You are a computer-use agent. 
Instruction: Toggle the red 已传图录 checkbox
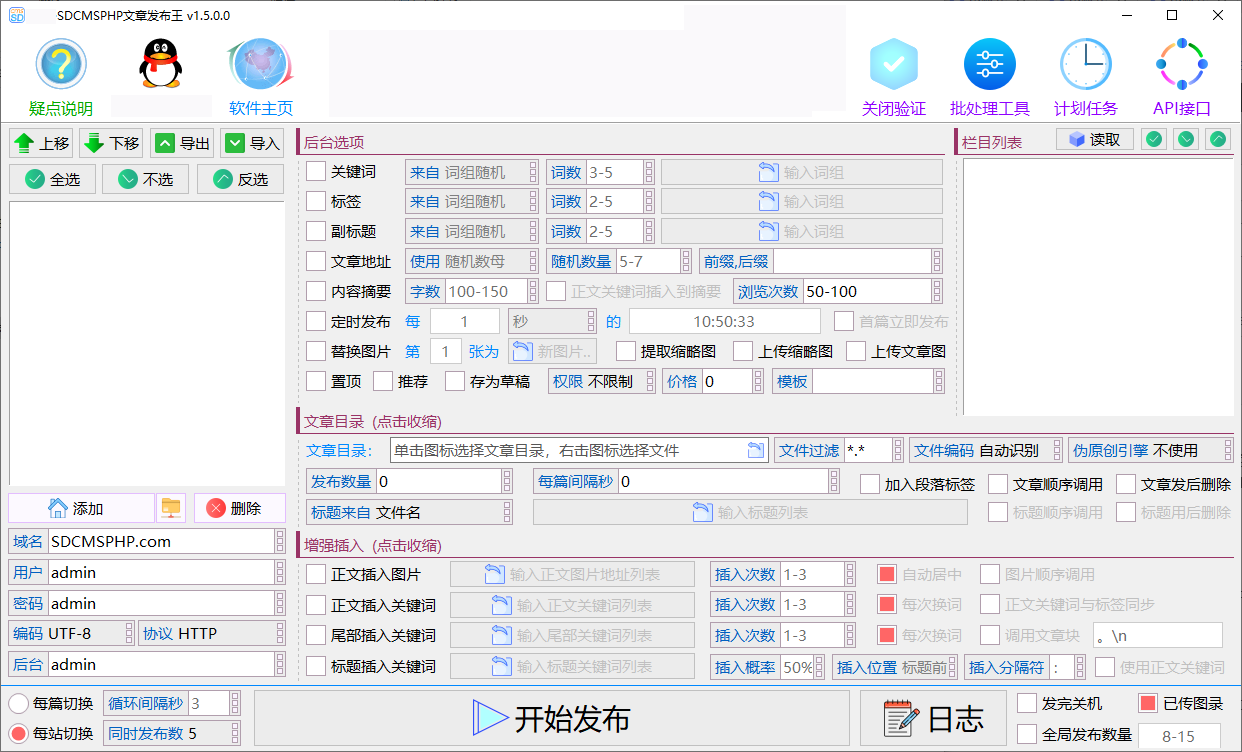[1147, 703]
